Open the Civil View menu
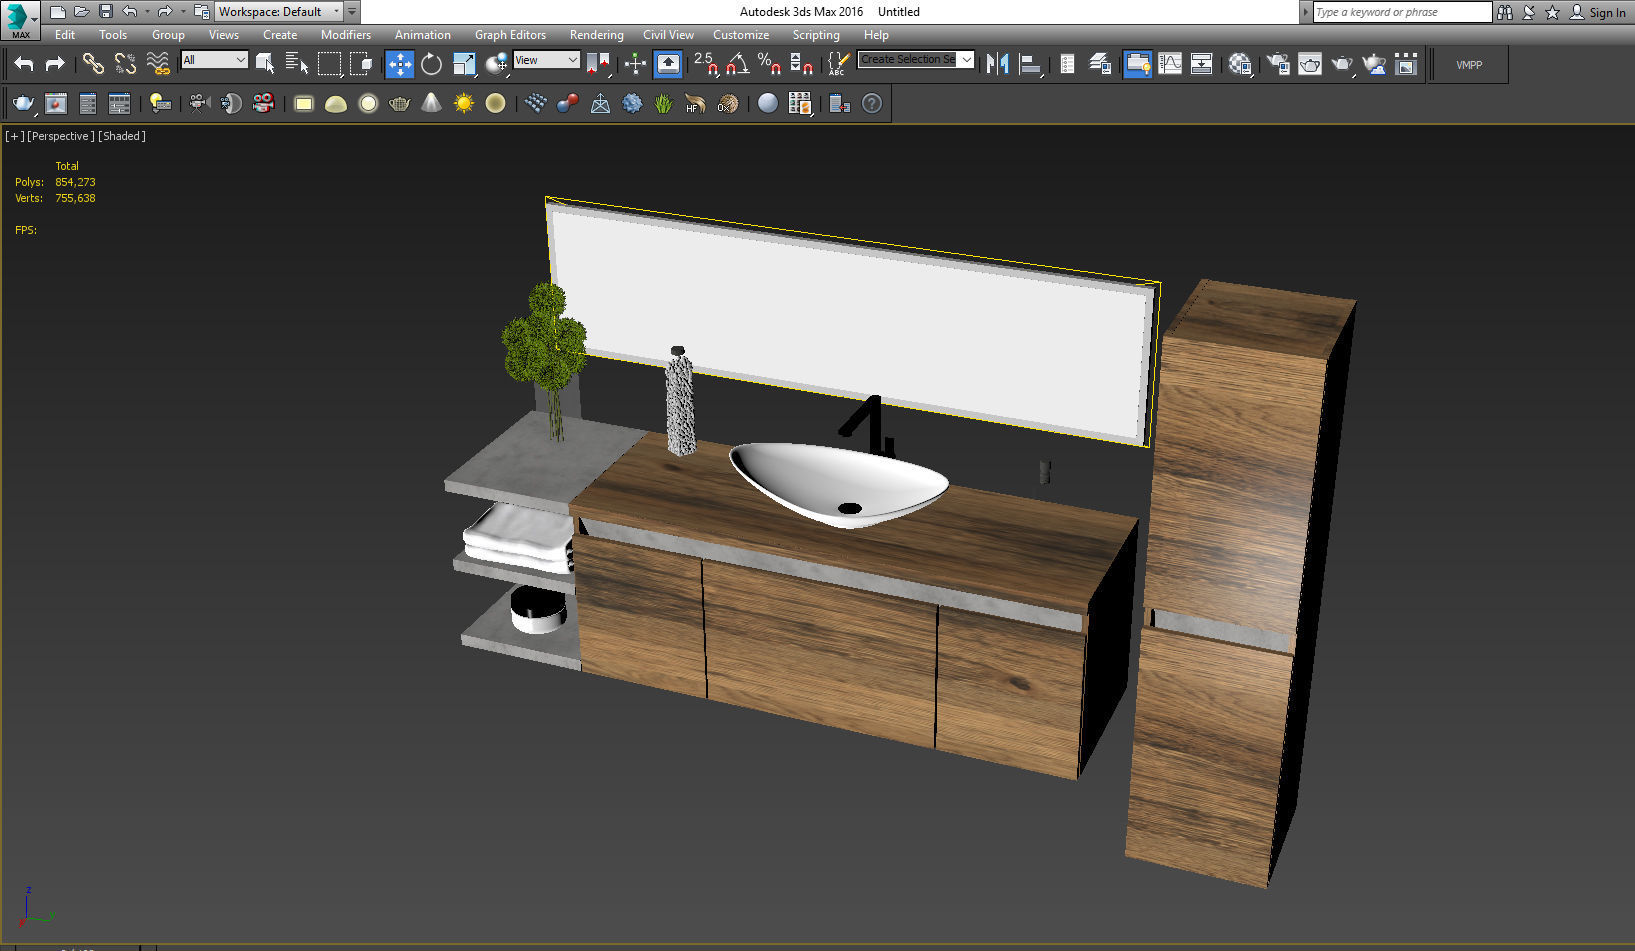 click(x=668, y=35)
